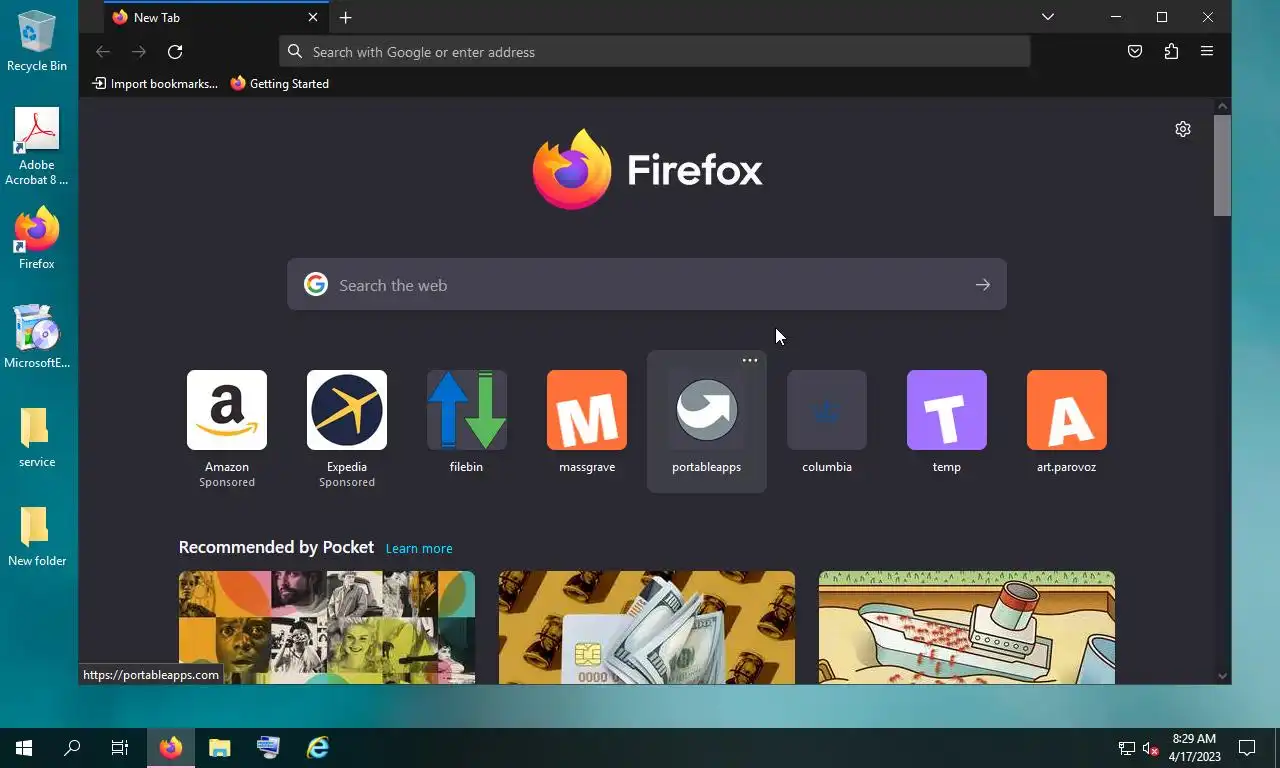
Task: Open the Getting Started bookmark
Action: tap(279, 84)
